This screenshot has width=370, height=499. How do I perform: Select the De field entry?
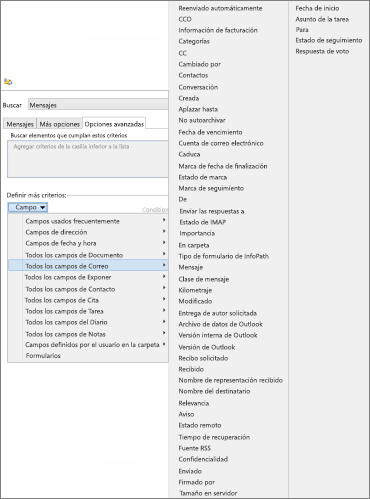click(182, 199)
